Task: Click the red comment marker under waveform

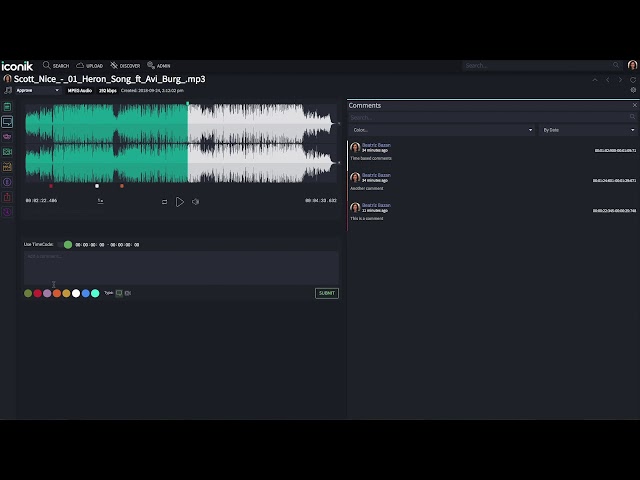Action: coord(51,186)
